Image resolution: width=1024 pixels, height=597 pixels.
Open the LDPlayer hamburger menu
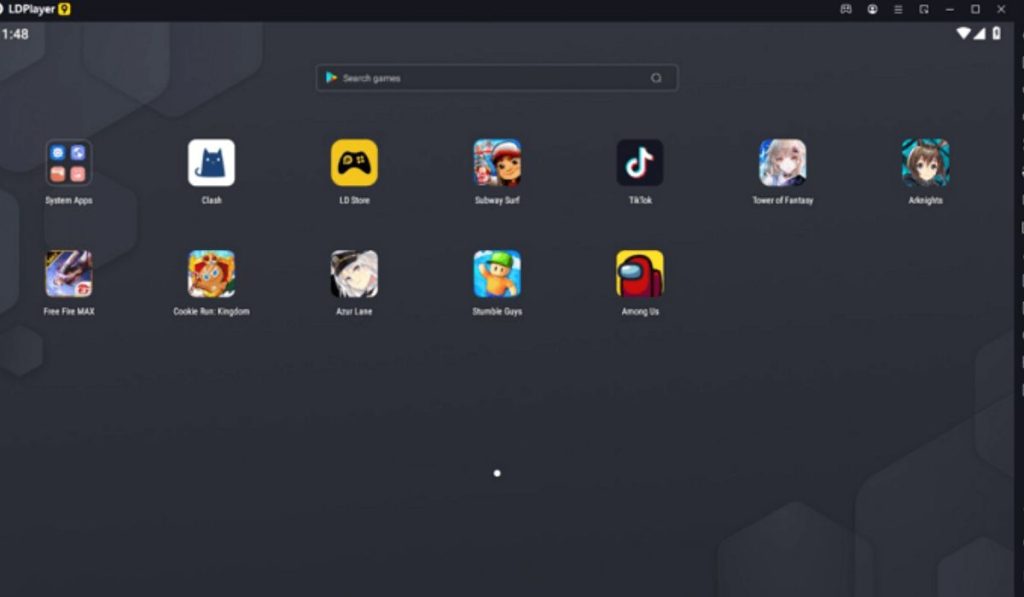[x=898, y=9]
